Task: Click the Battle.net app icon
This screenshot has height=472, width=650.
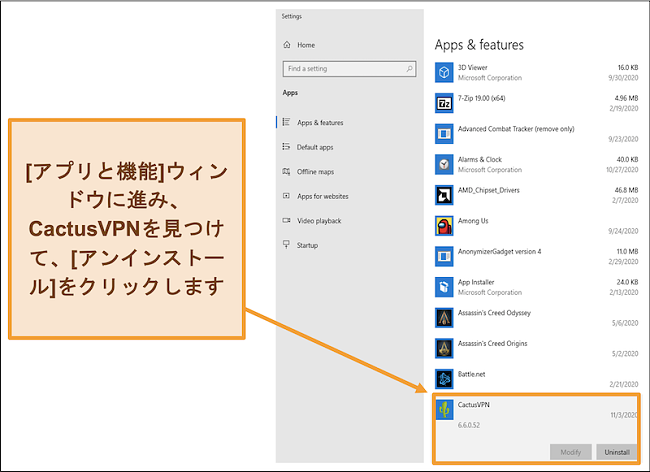Action: pyautogui.click(x=444, y=379)
